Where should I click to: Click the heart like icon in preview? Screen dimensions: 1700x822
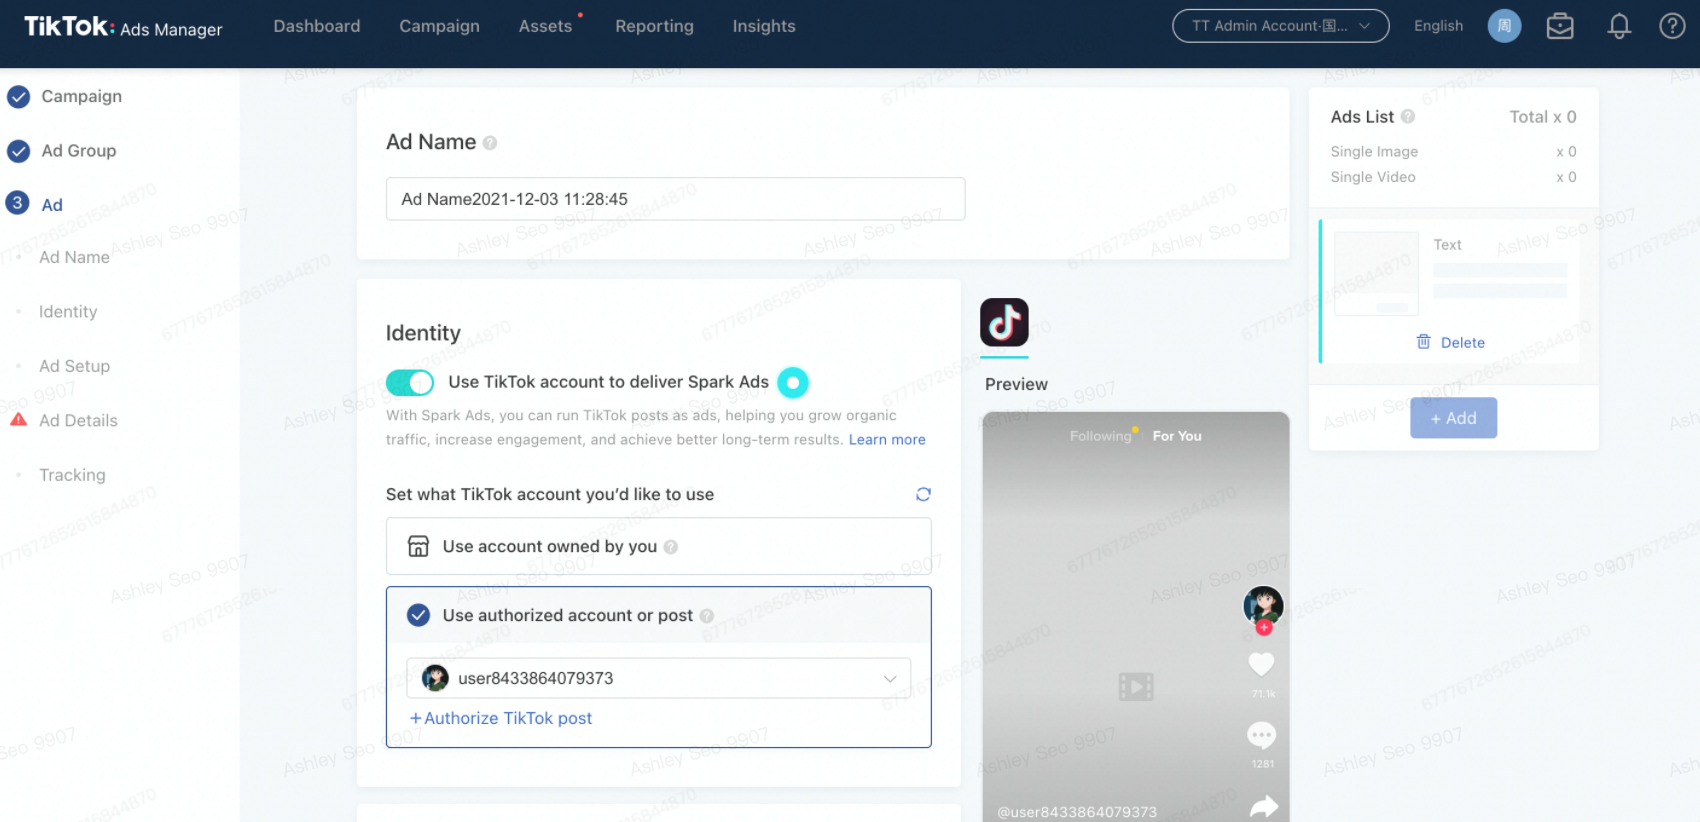(1262, 663)
